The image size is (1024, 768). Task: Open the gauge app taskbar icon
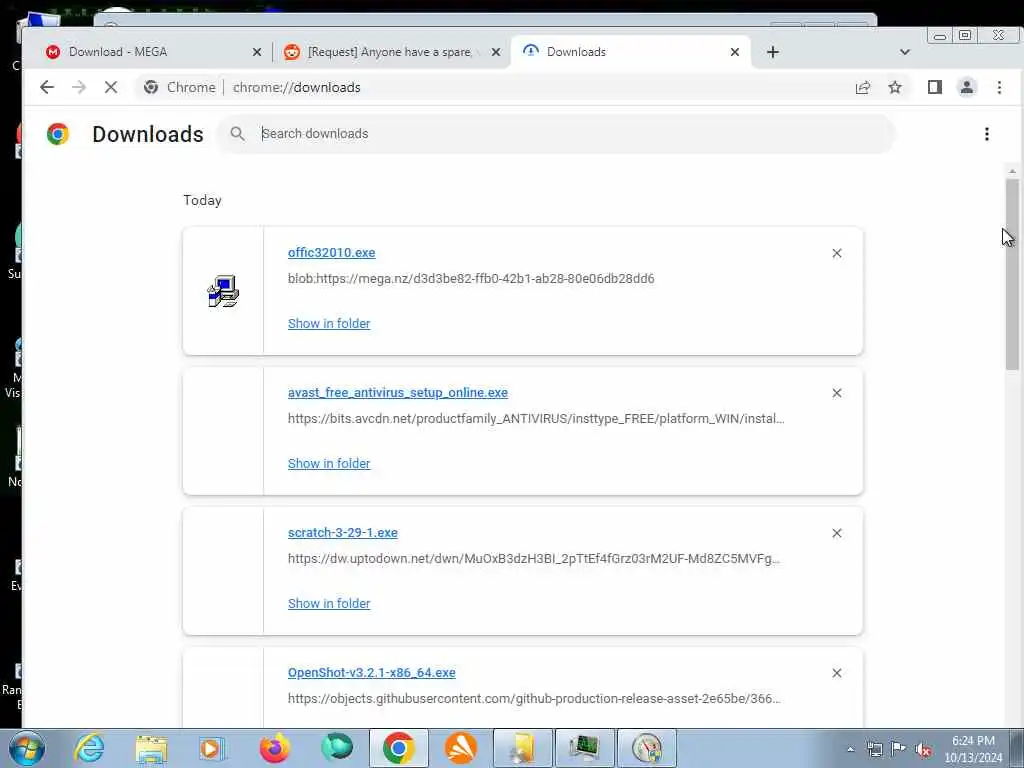coord(647,748)
